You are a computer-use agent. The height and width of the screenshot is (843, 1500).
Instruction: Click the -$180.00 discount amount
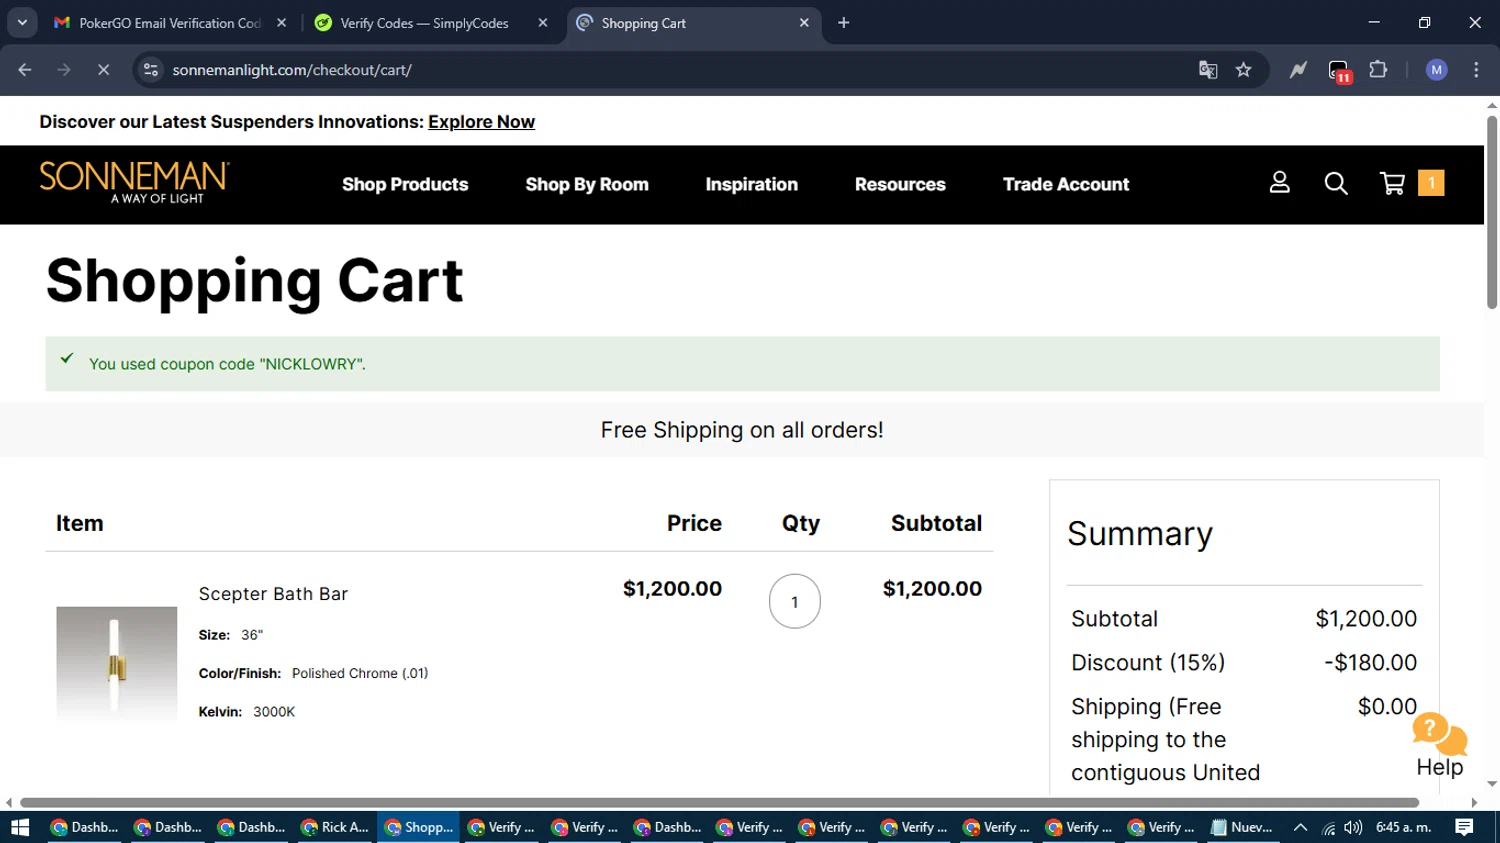[x=1370, y=663]
